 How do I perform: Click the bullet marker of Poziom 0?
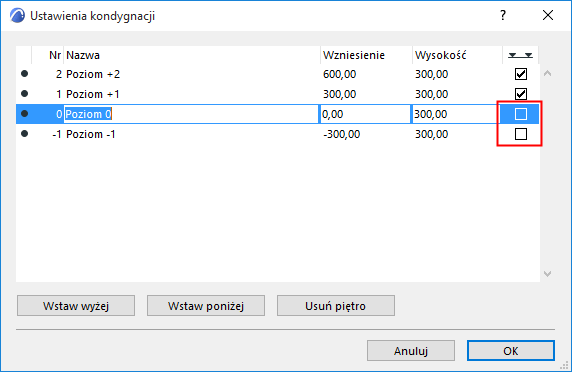(x=24, y=114)
